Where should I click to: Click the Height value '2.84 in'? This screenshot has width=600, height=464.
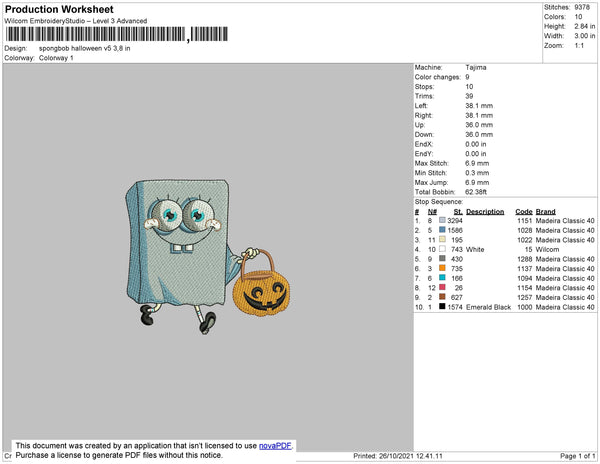585,26
